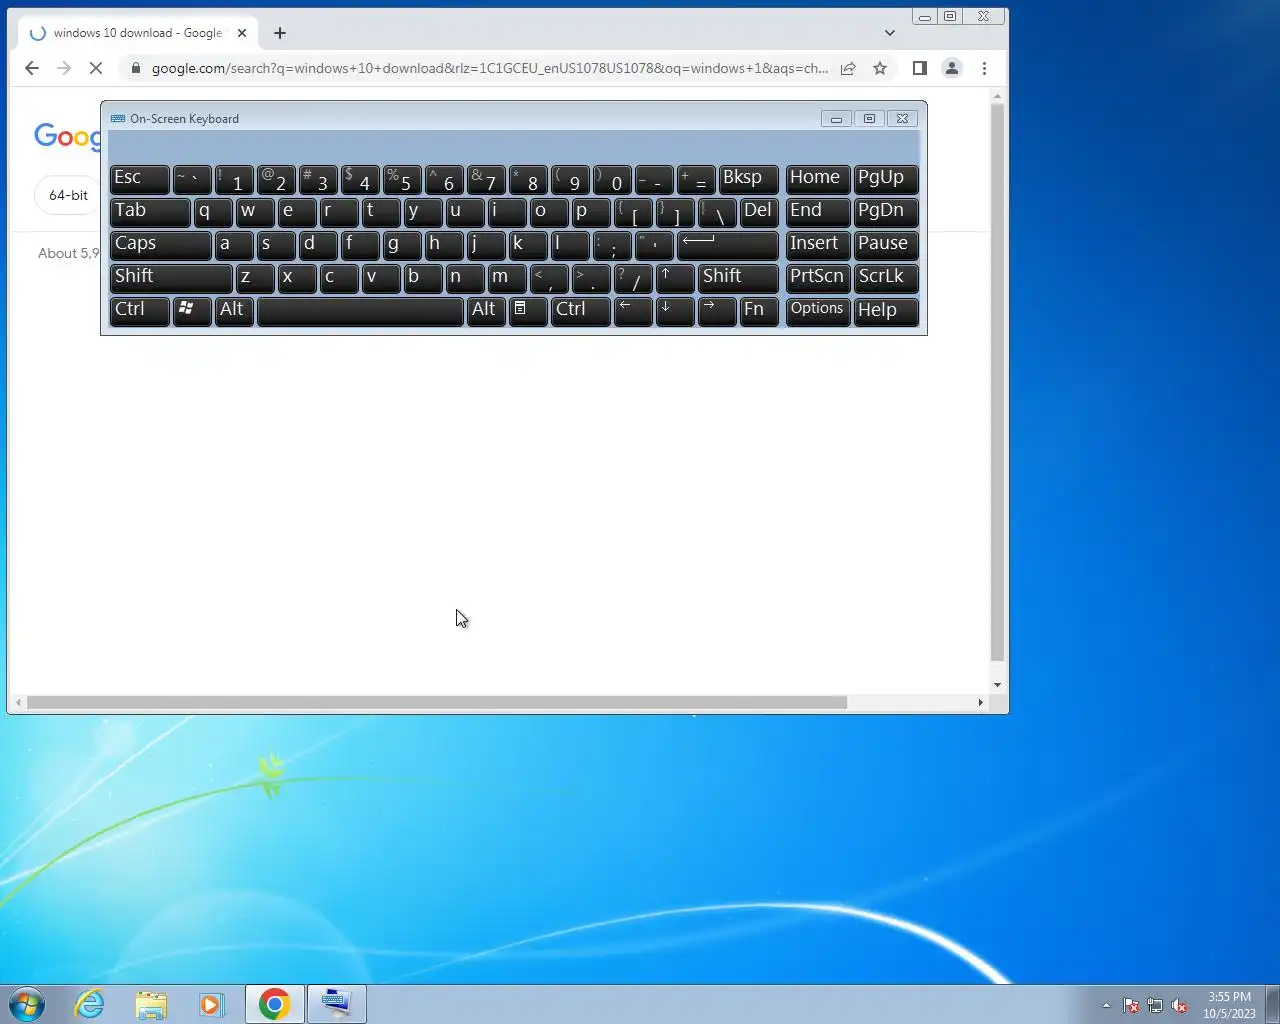Image resolution: width=1280 pixels, height=1024 pixels.
Task: Click the down arrow key
Action: tap(675, 311)
